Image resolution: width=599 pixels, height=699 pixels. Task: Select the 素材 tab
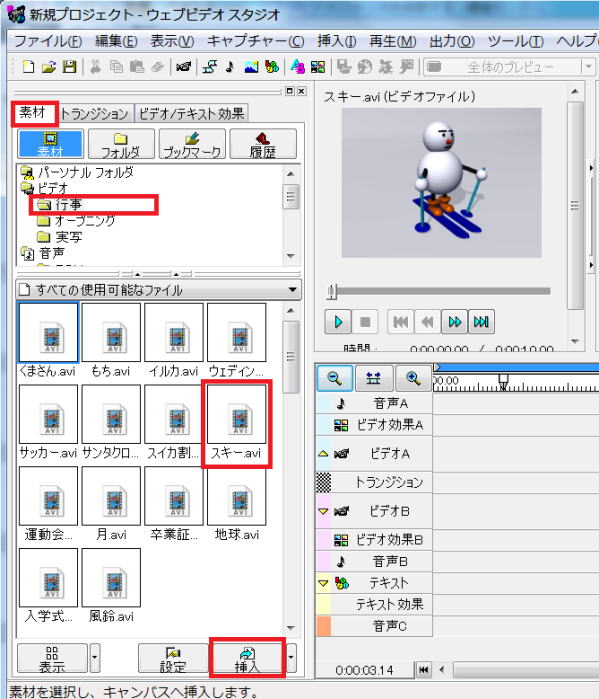[x=33, y=112]
